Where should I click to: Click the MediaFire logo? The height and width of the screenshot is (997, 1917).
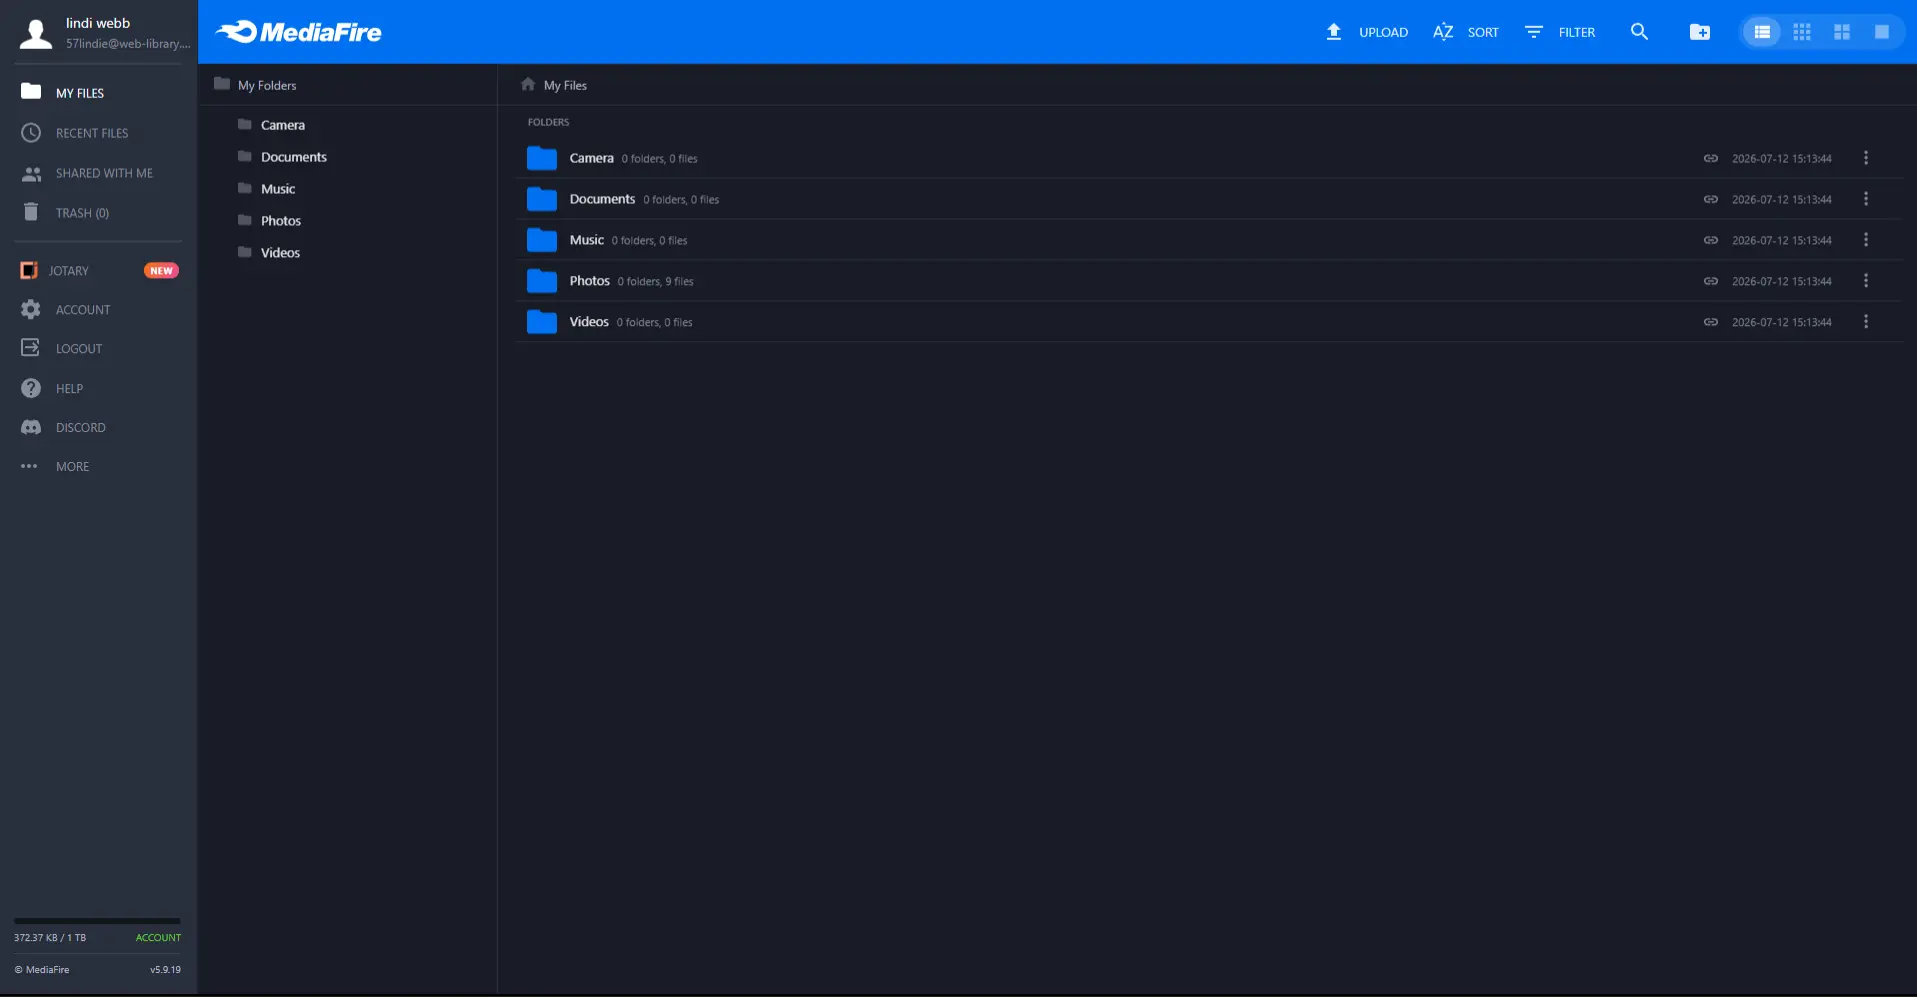298,32
